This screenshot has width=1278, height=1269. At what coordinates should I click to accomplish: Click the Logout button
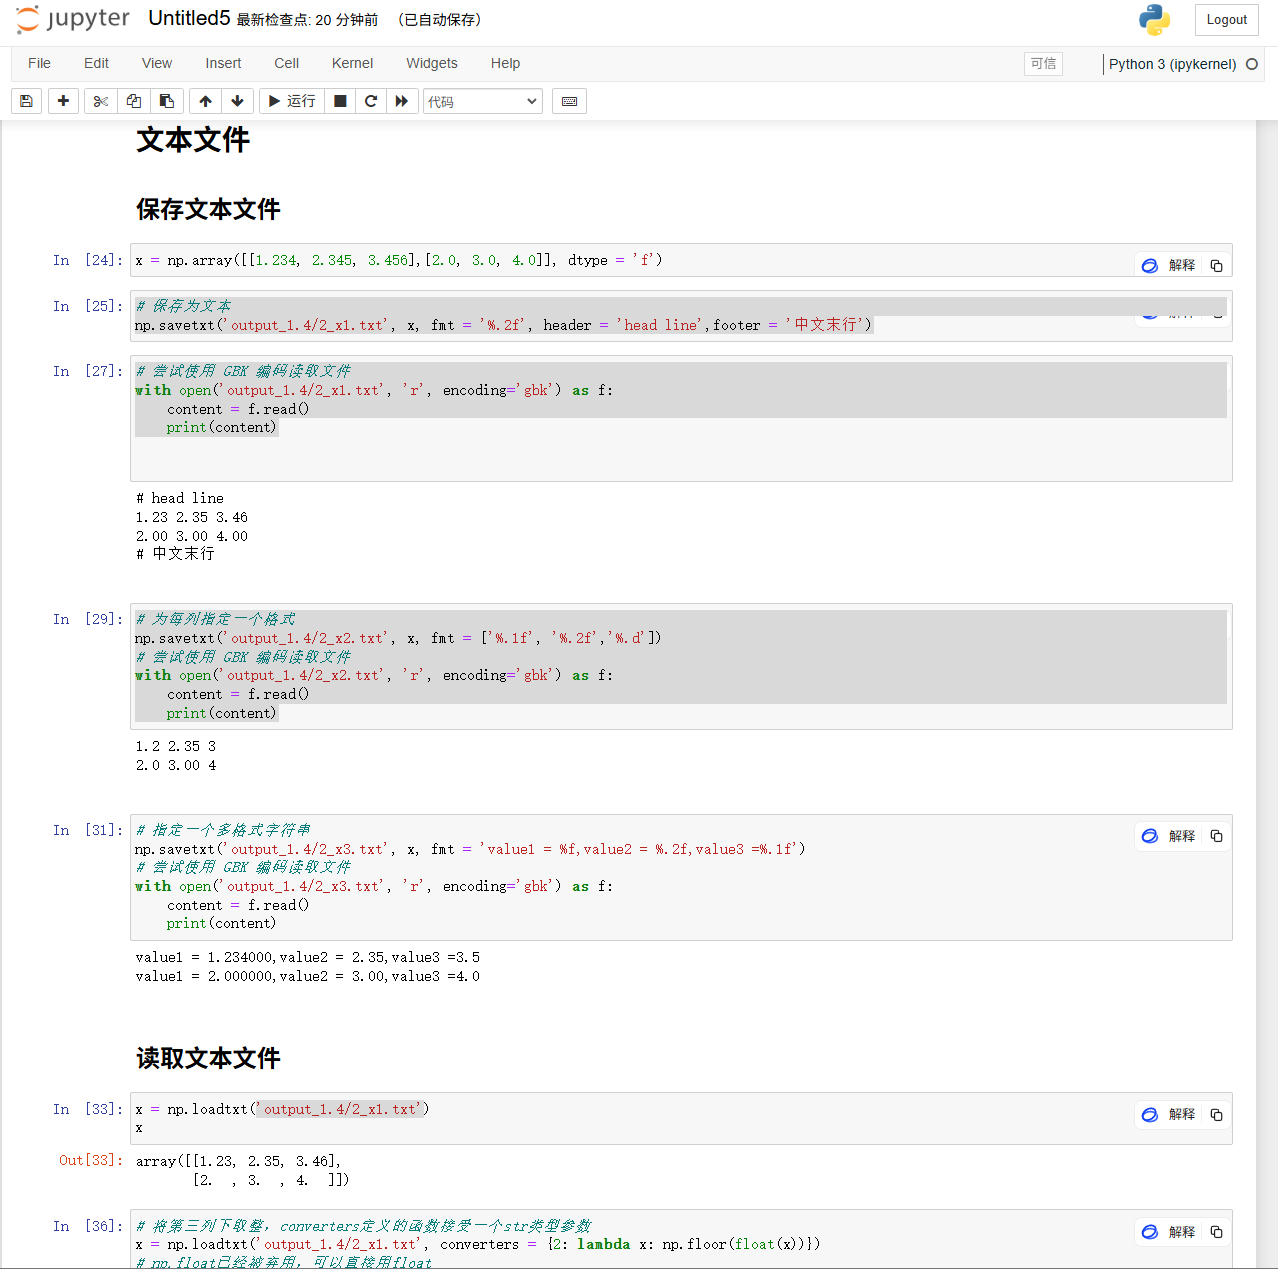1226,19
